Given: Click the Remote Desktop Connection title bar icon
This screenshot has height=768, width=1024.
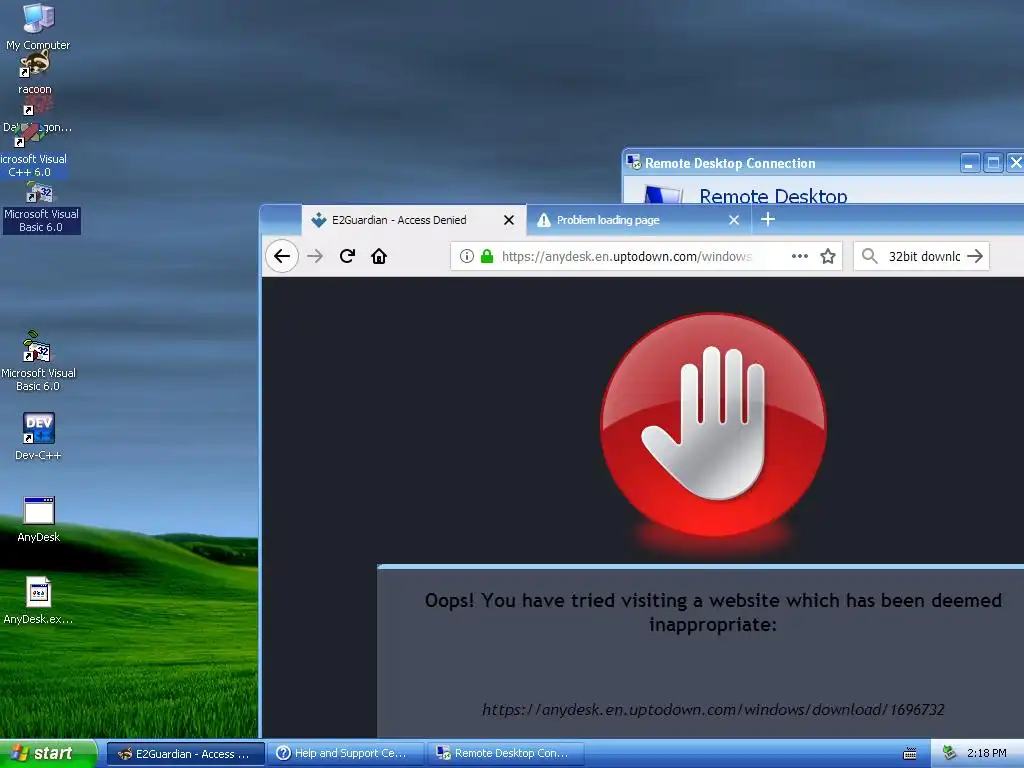Looking at the screenshot, I should point(633,162).
